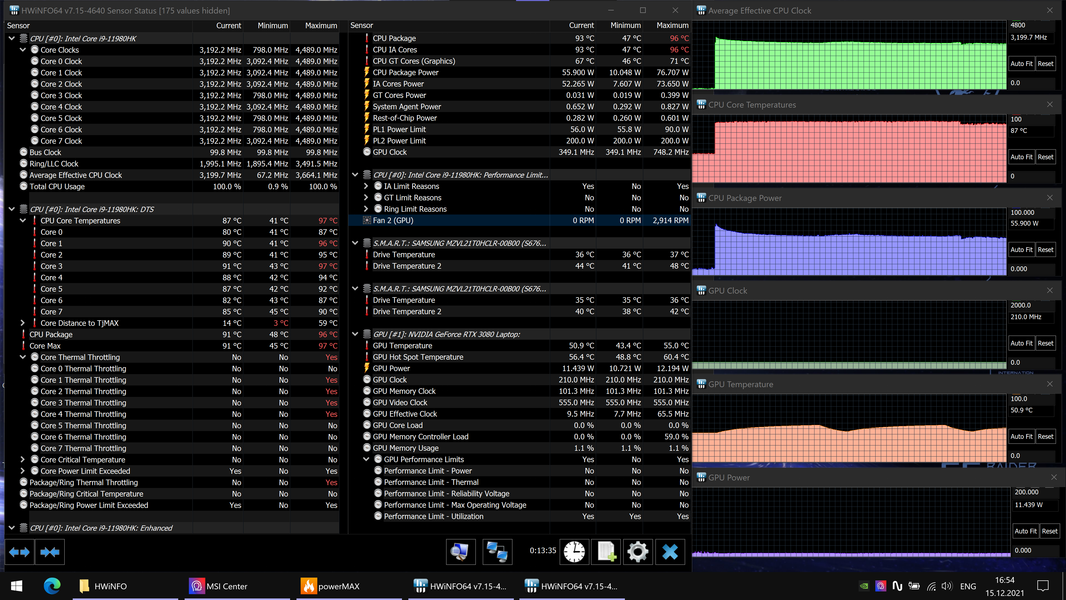
Task: Close sensors with the blue X icon
Action: tap(670, 552)
